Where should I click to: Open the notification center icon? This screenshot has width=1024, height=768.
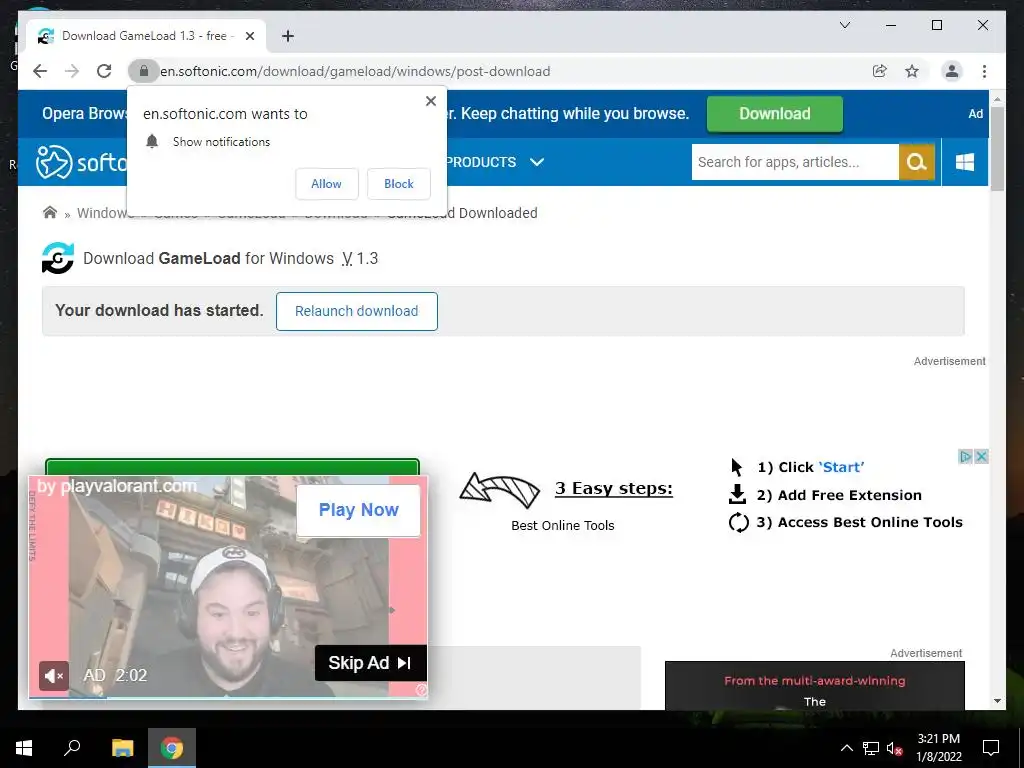click(991, 748)
